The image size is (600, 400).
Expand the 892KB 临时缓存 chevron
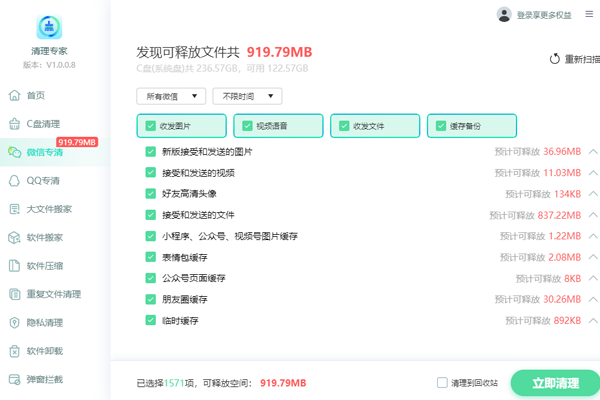pos(593,320)
